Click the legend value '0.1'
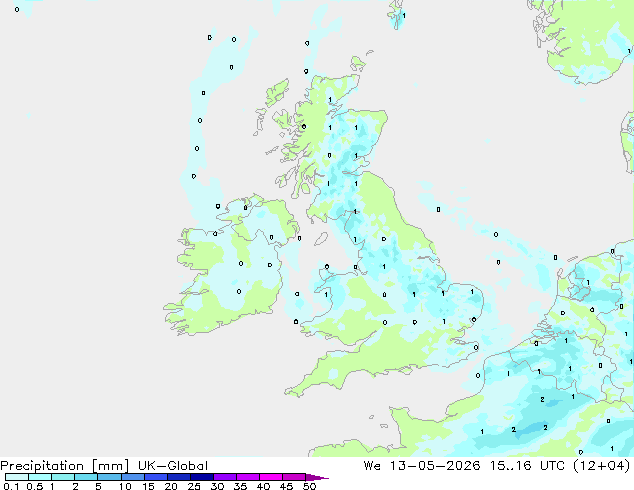 pos(11,486)
